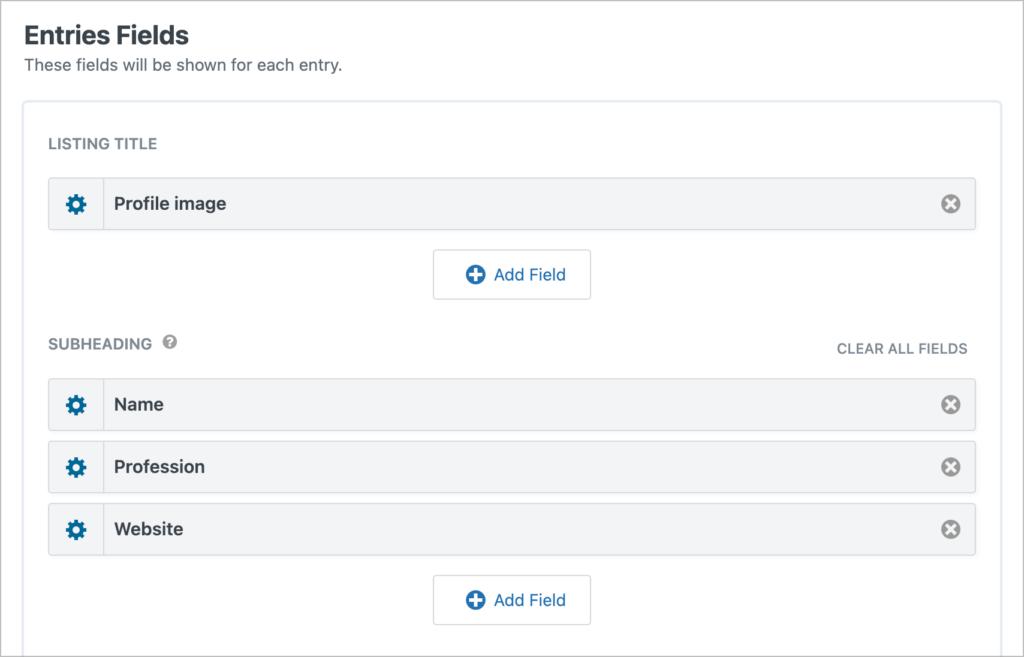The image size is (1024, 657).
Task: Open settings for the Website field
Action: pyautogui.click(x=76, y=529)
